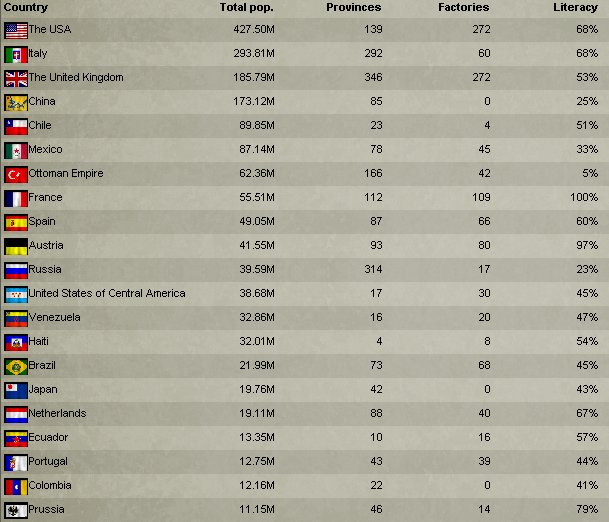Click the Prussia flag icon
609x522 pixels.
(x=15, y=510)
